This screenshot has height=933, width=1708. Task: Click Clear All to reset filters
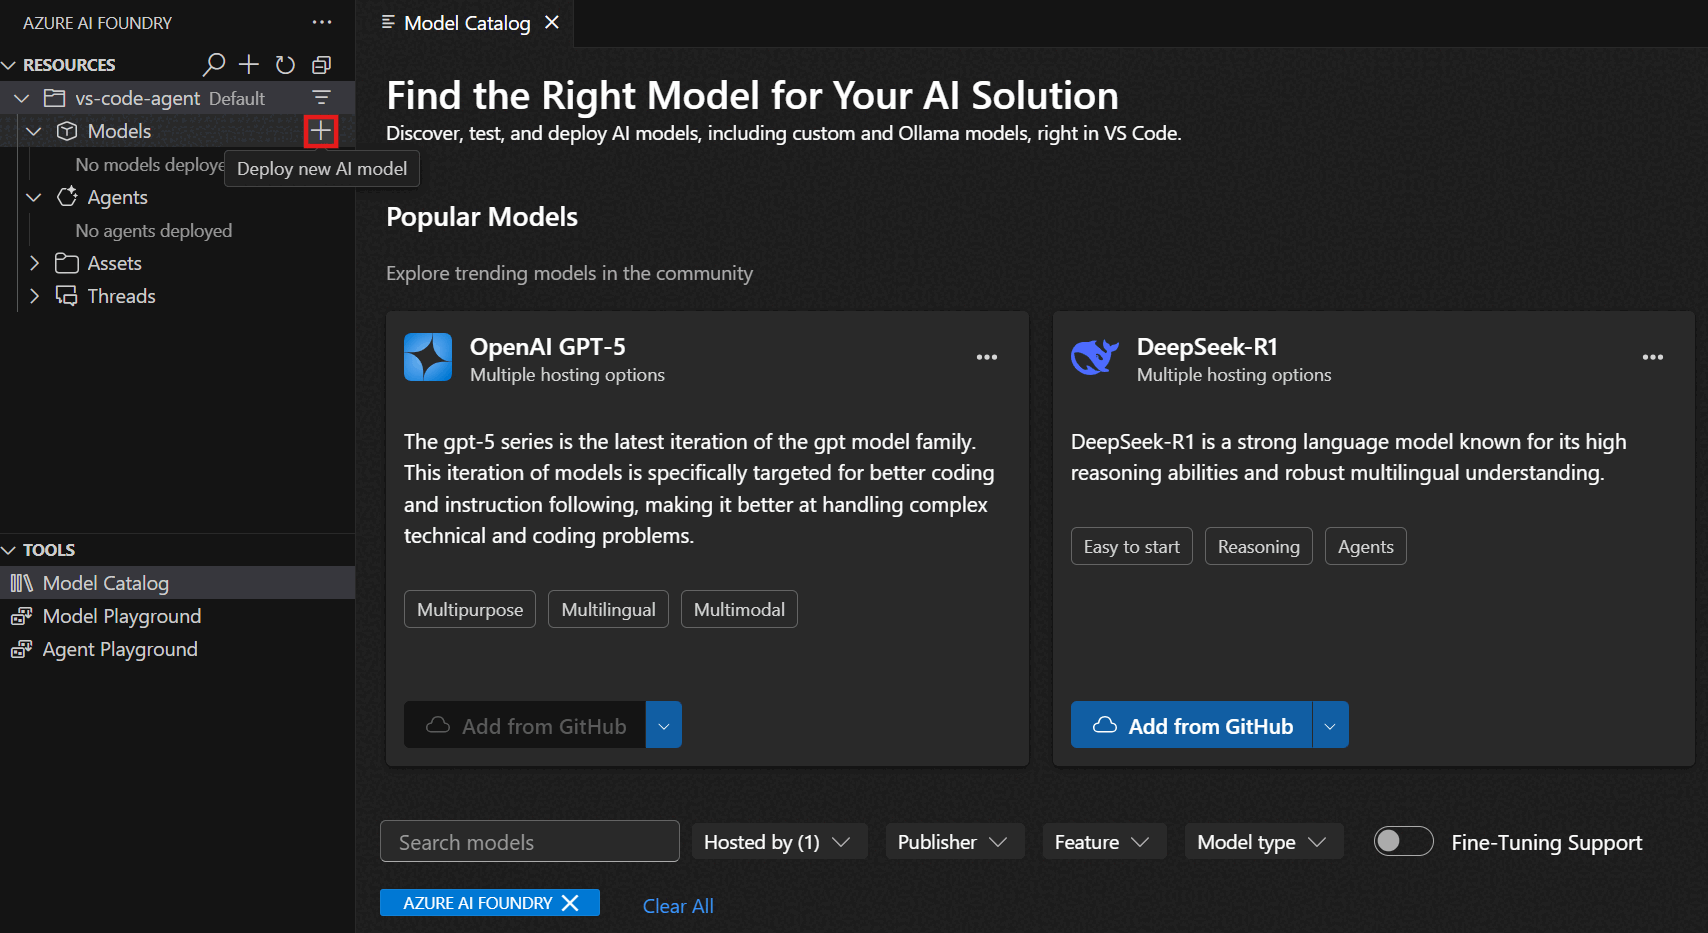coord(678,905)
